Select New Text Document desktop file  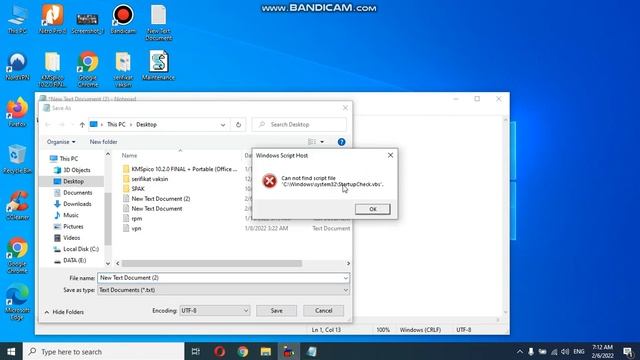pos(158,22)
